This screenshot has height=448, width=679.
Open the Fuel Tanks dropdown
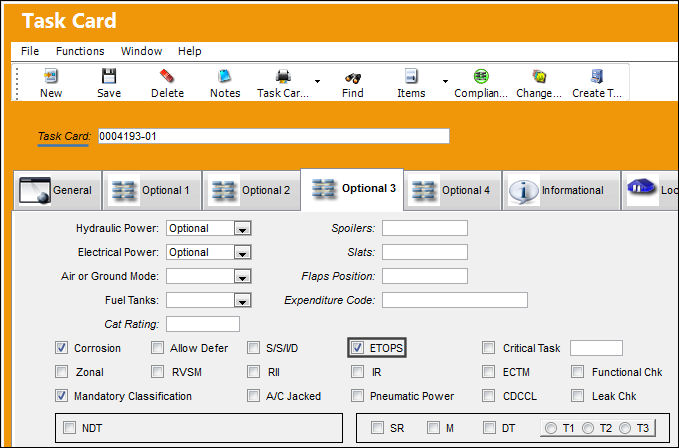pyautogui.click(x=242, y=300)
